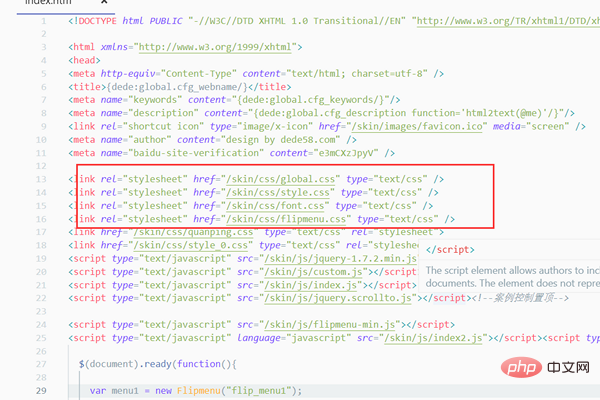Click the 'head' tag on line 4

point(84,60)
